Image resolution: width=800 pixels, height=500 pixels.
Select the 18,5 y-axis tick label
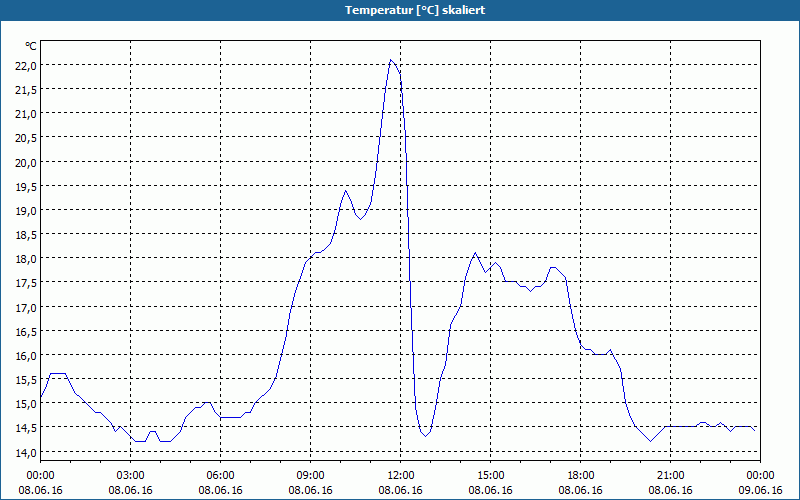pyautogui.click(x=26, y=235)
